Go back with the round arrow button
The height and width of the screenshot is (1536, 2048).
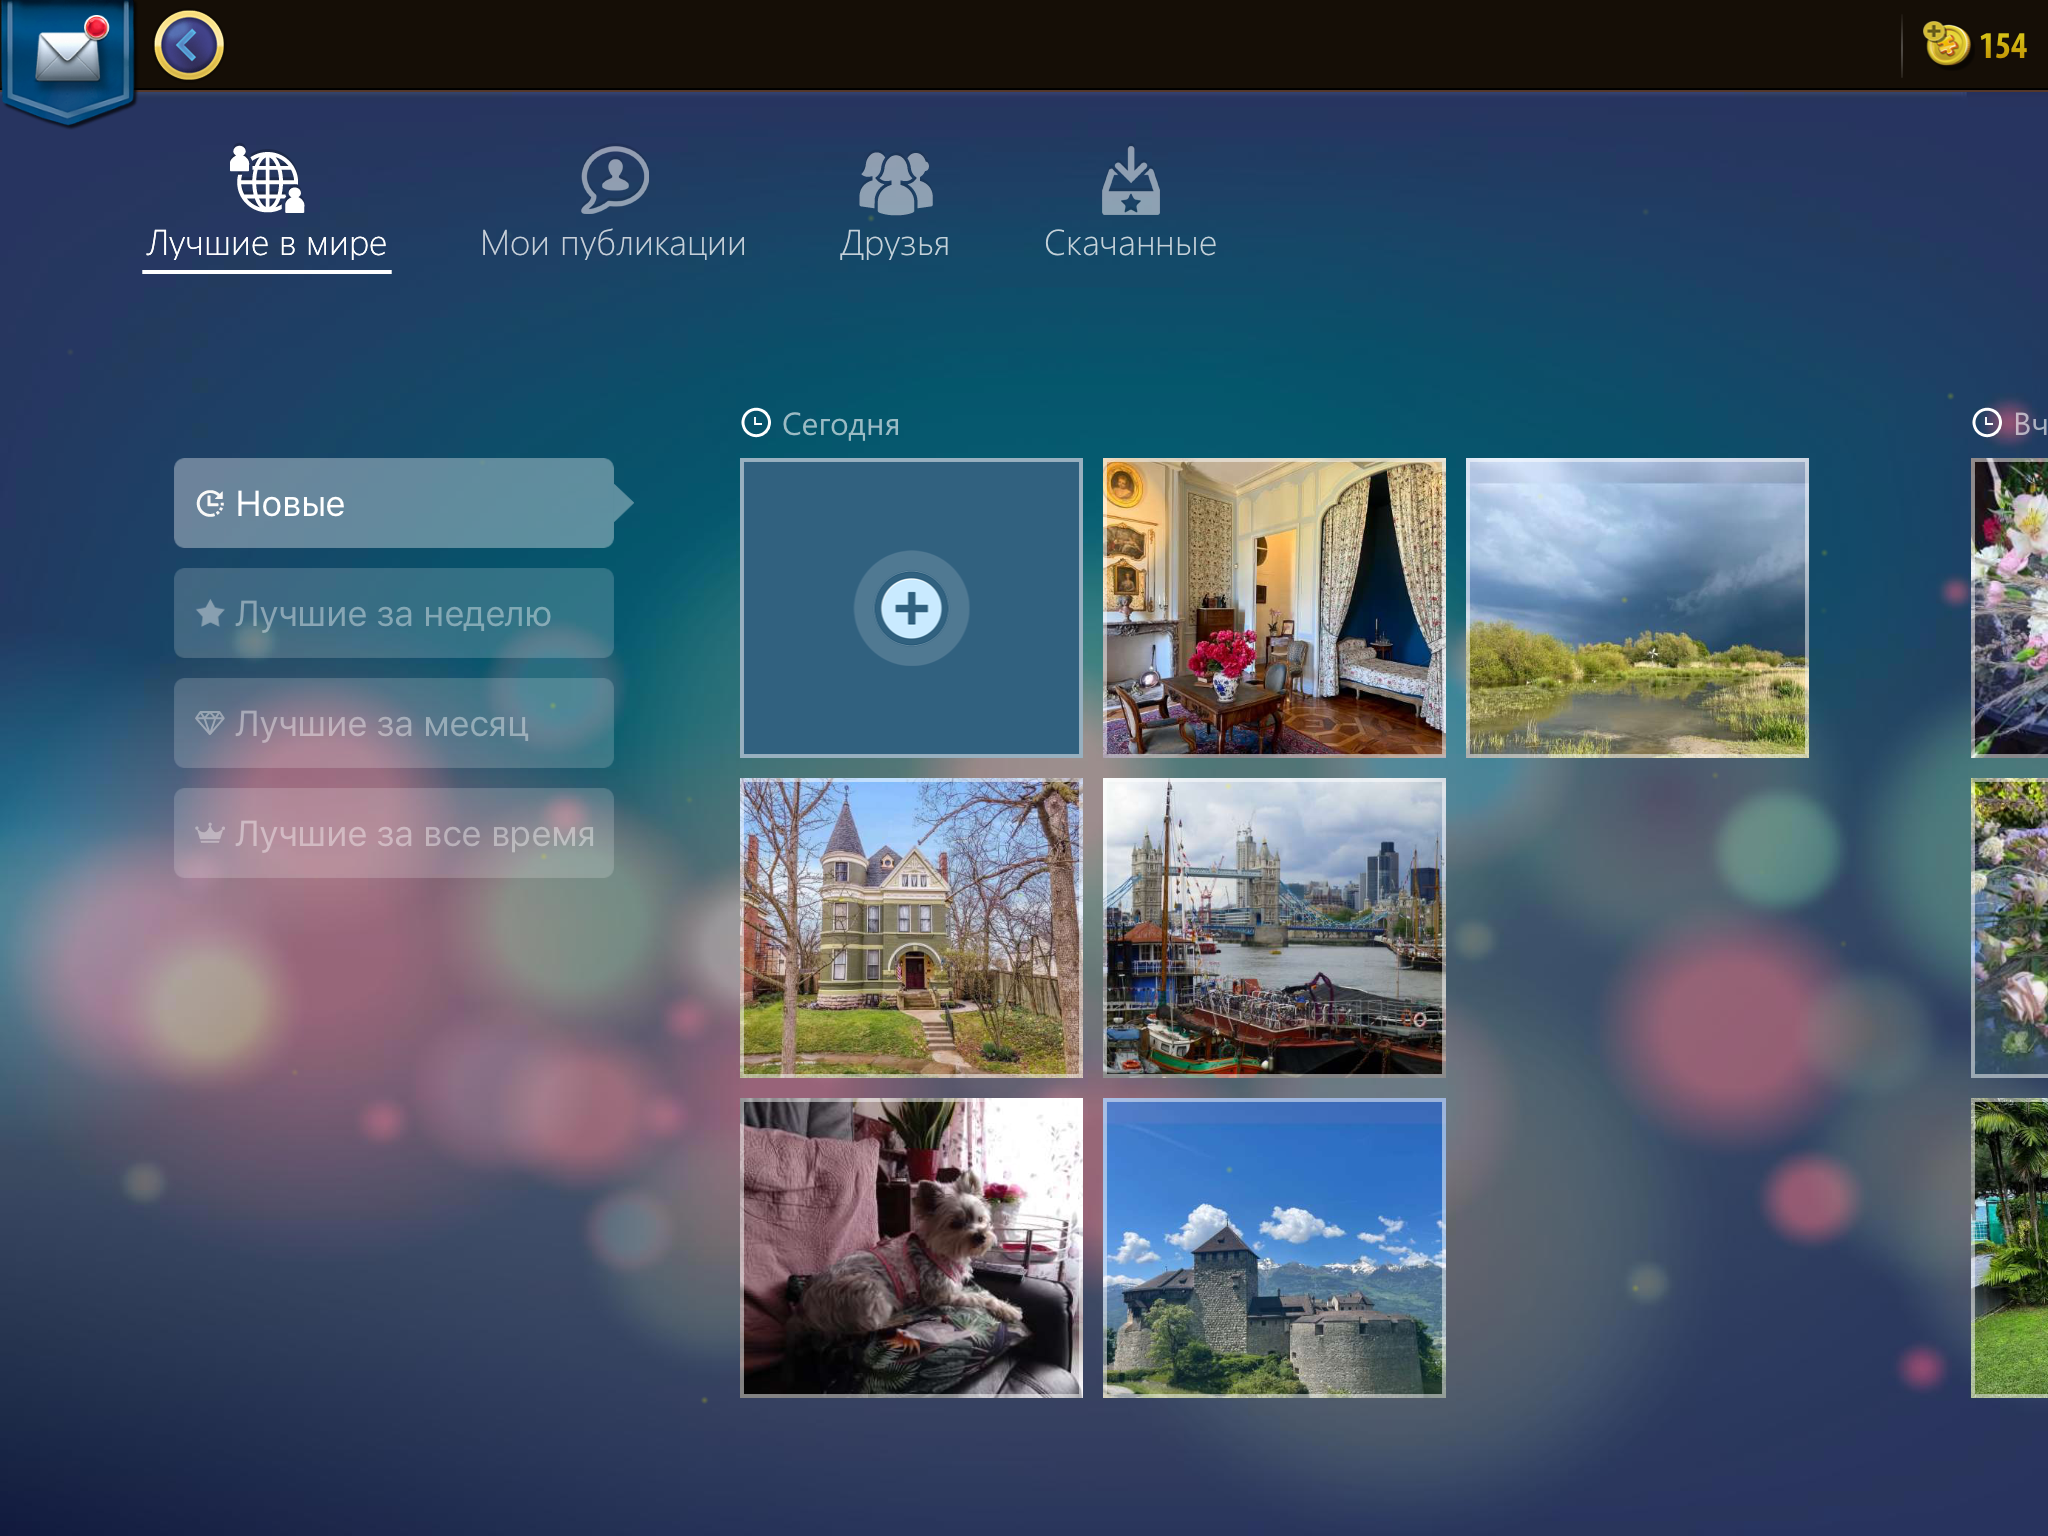coord(189,45)
